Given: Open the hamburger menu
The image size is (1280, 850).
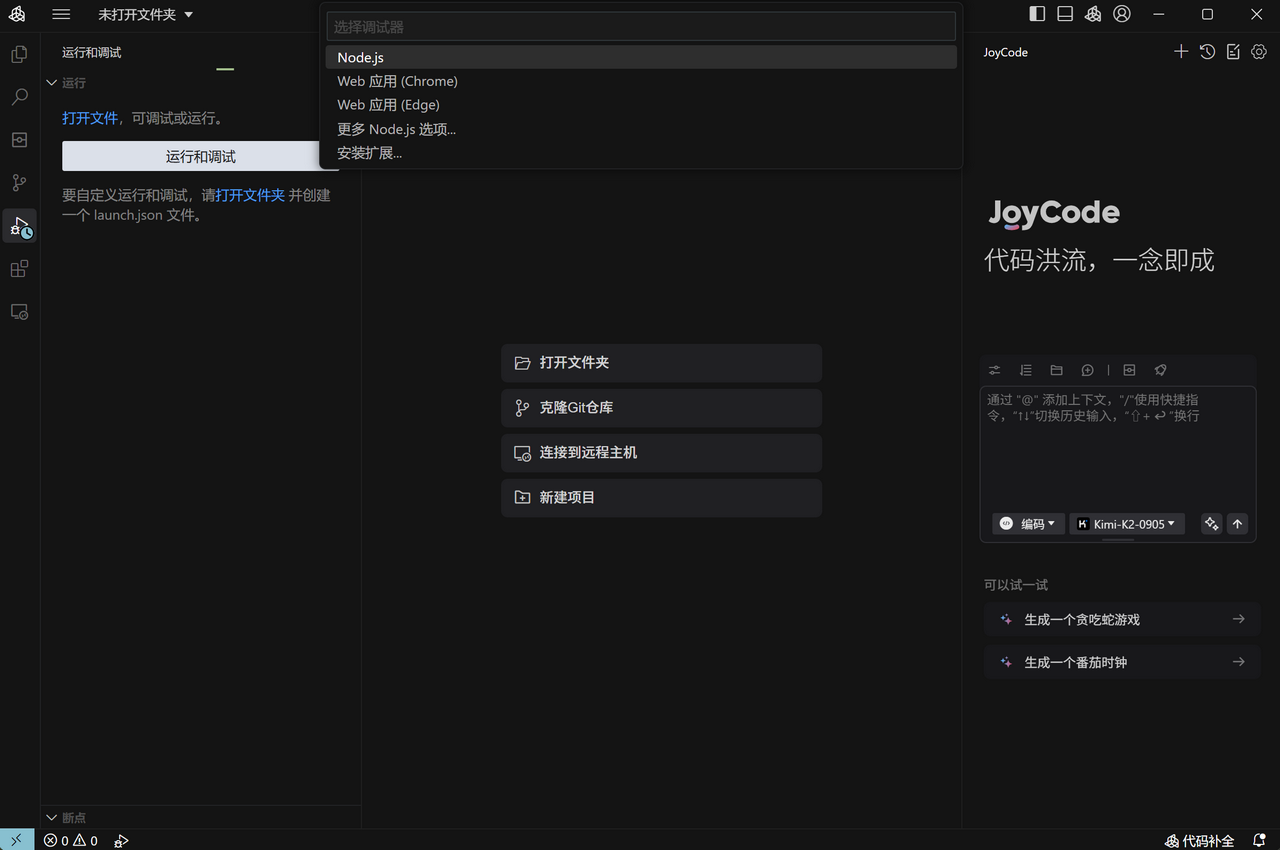Looking at the screenshot, I should pos(61,14).
